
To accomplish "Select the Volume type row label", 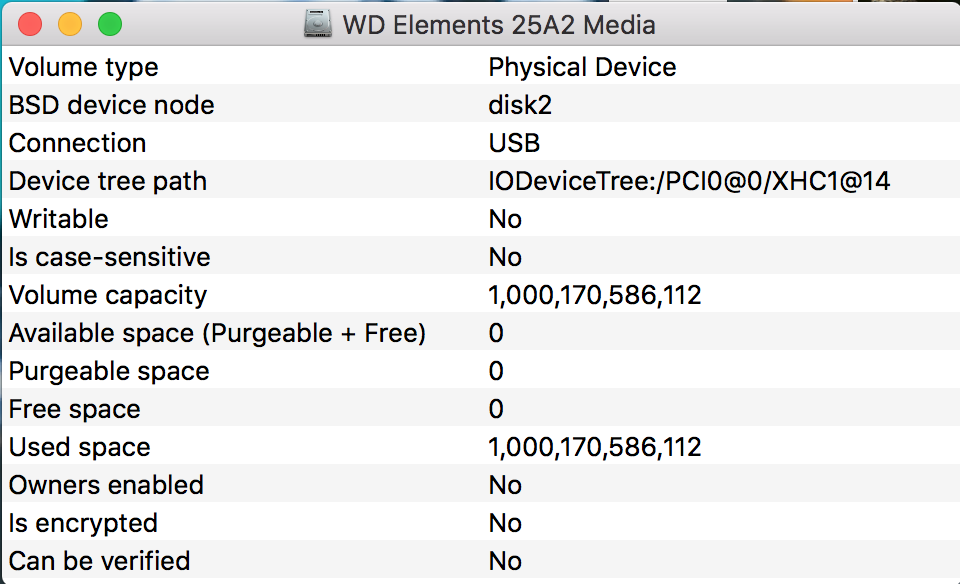I will tap(84, 67).
